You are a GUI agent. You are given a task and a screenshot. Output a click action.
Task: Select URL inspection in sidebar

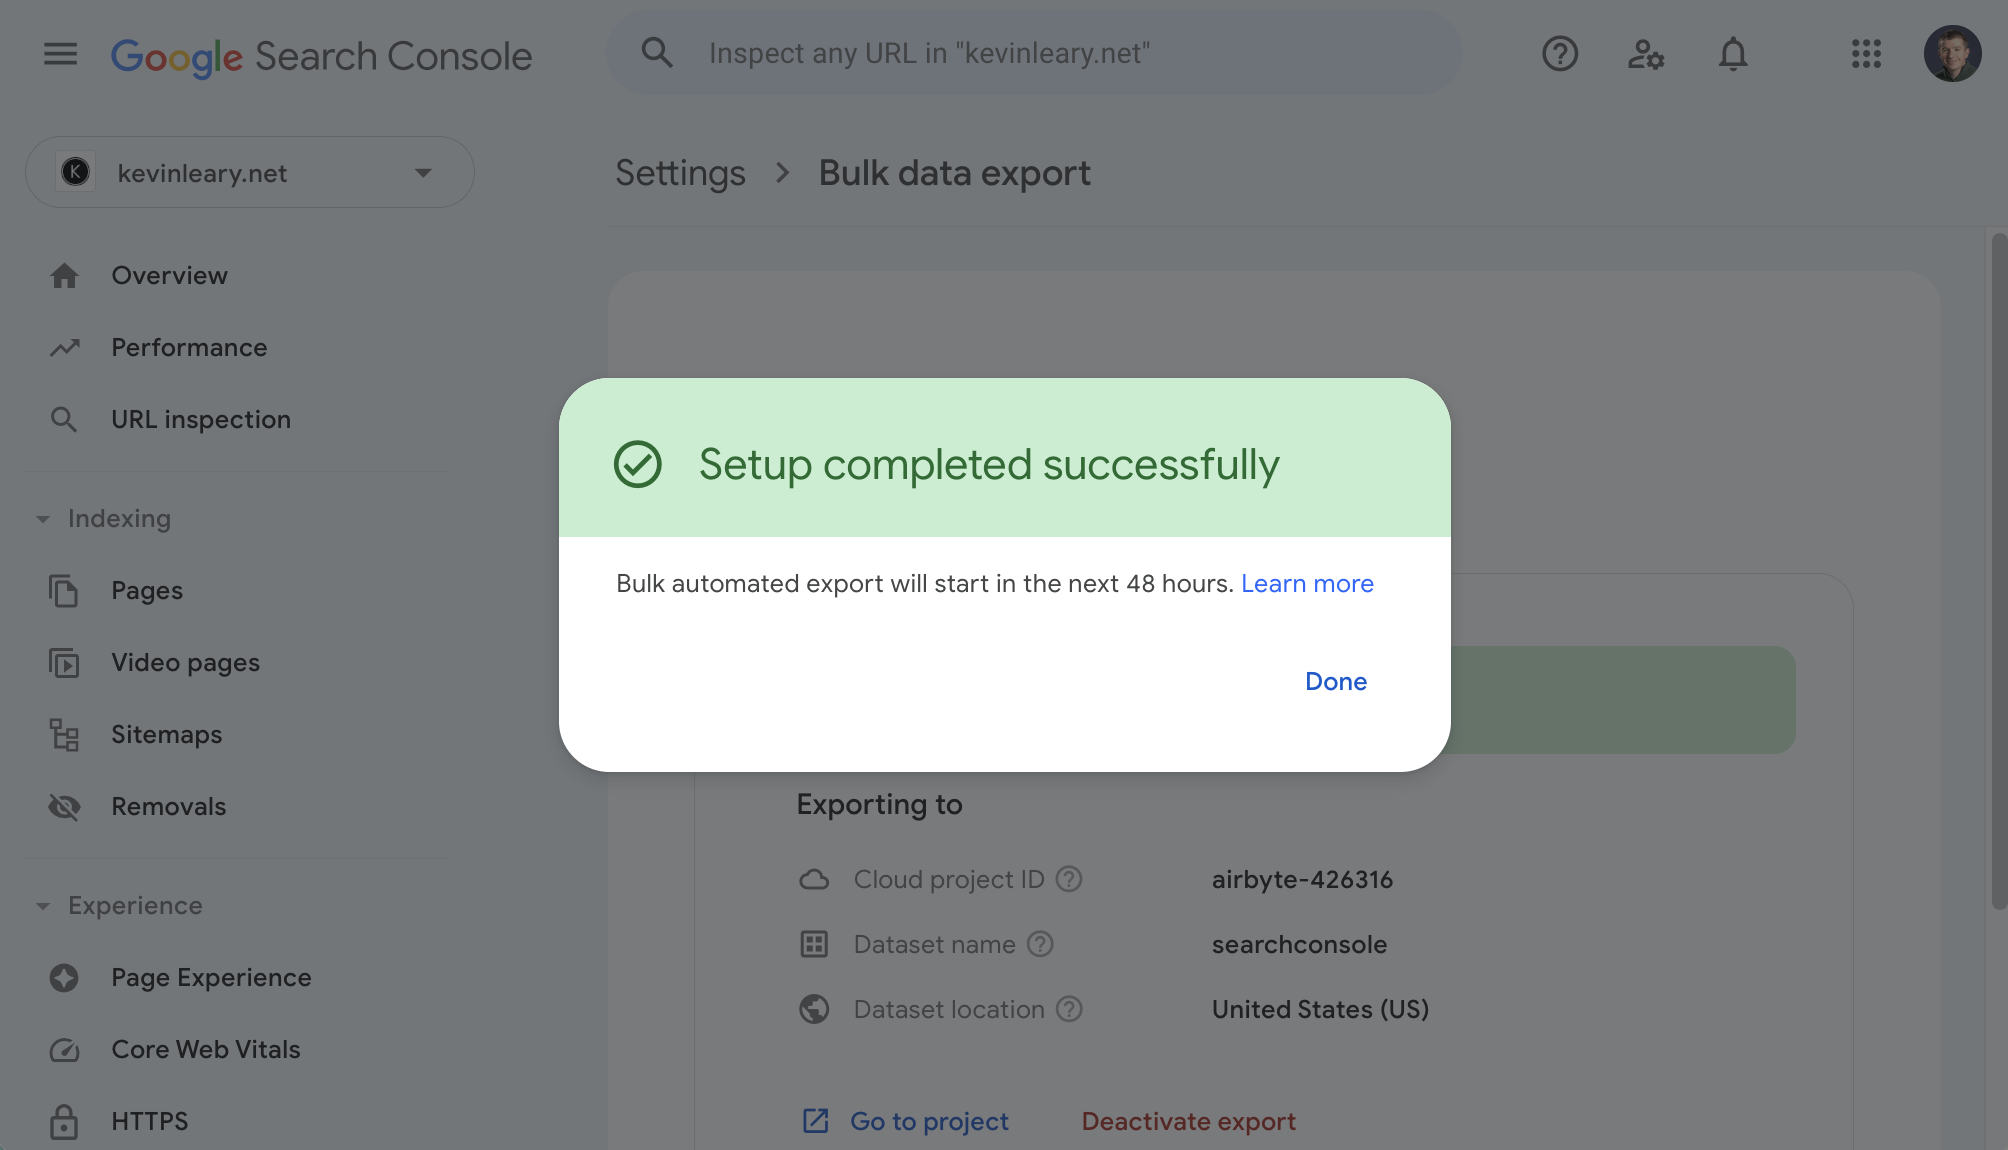point(200,419)
